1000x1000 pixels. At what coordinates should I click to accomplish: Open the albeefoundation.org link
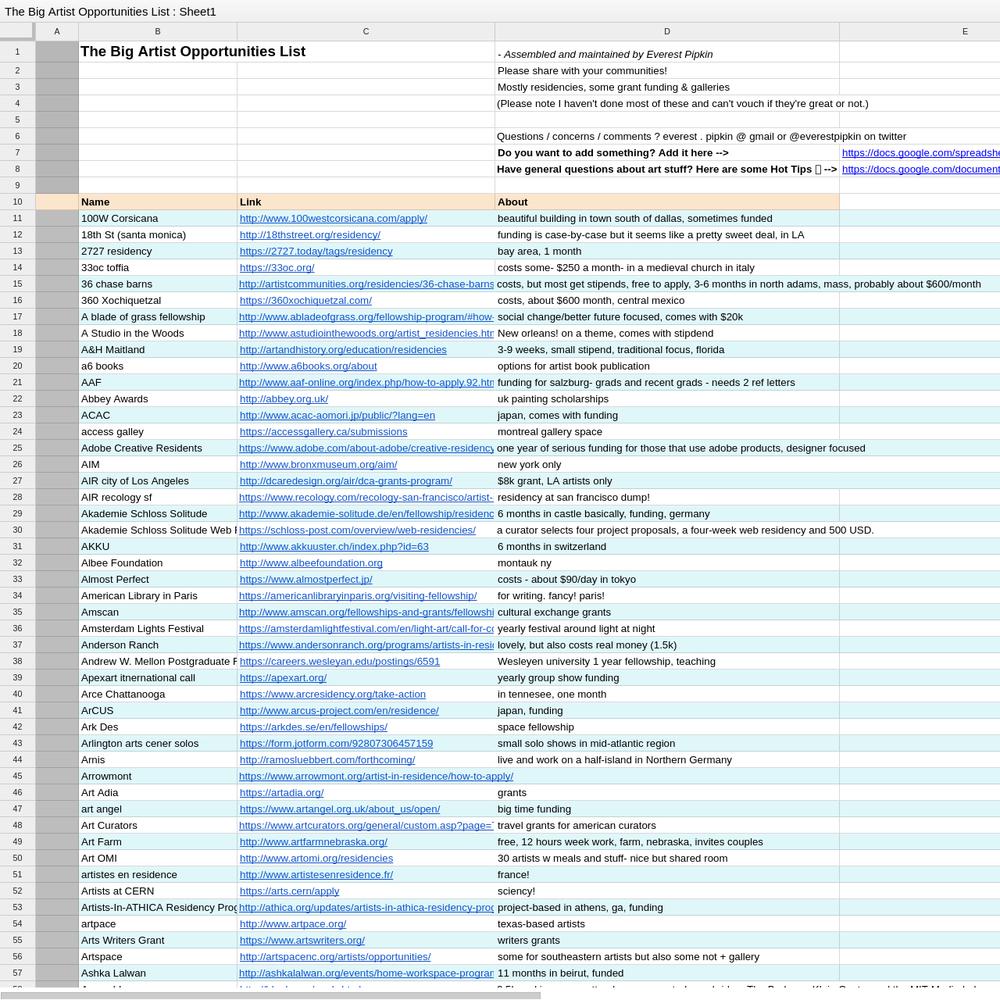[311, 563]
